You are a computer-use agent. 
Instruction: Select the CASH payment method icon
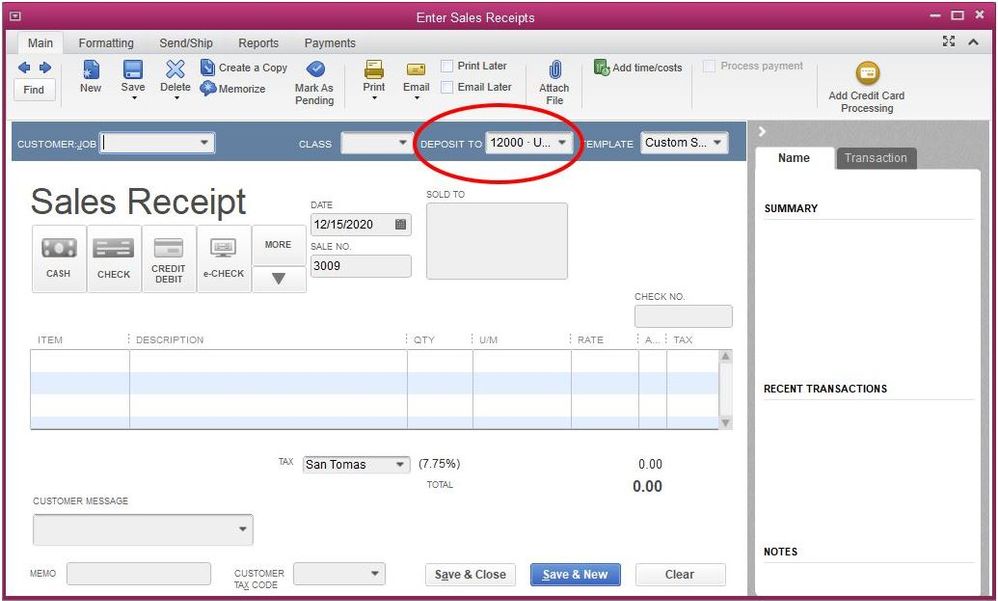click(x=58, y=259)
